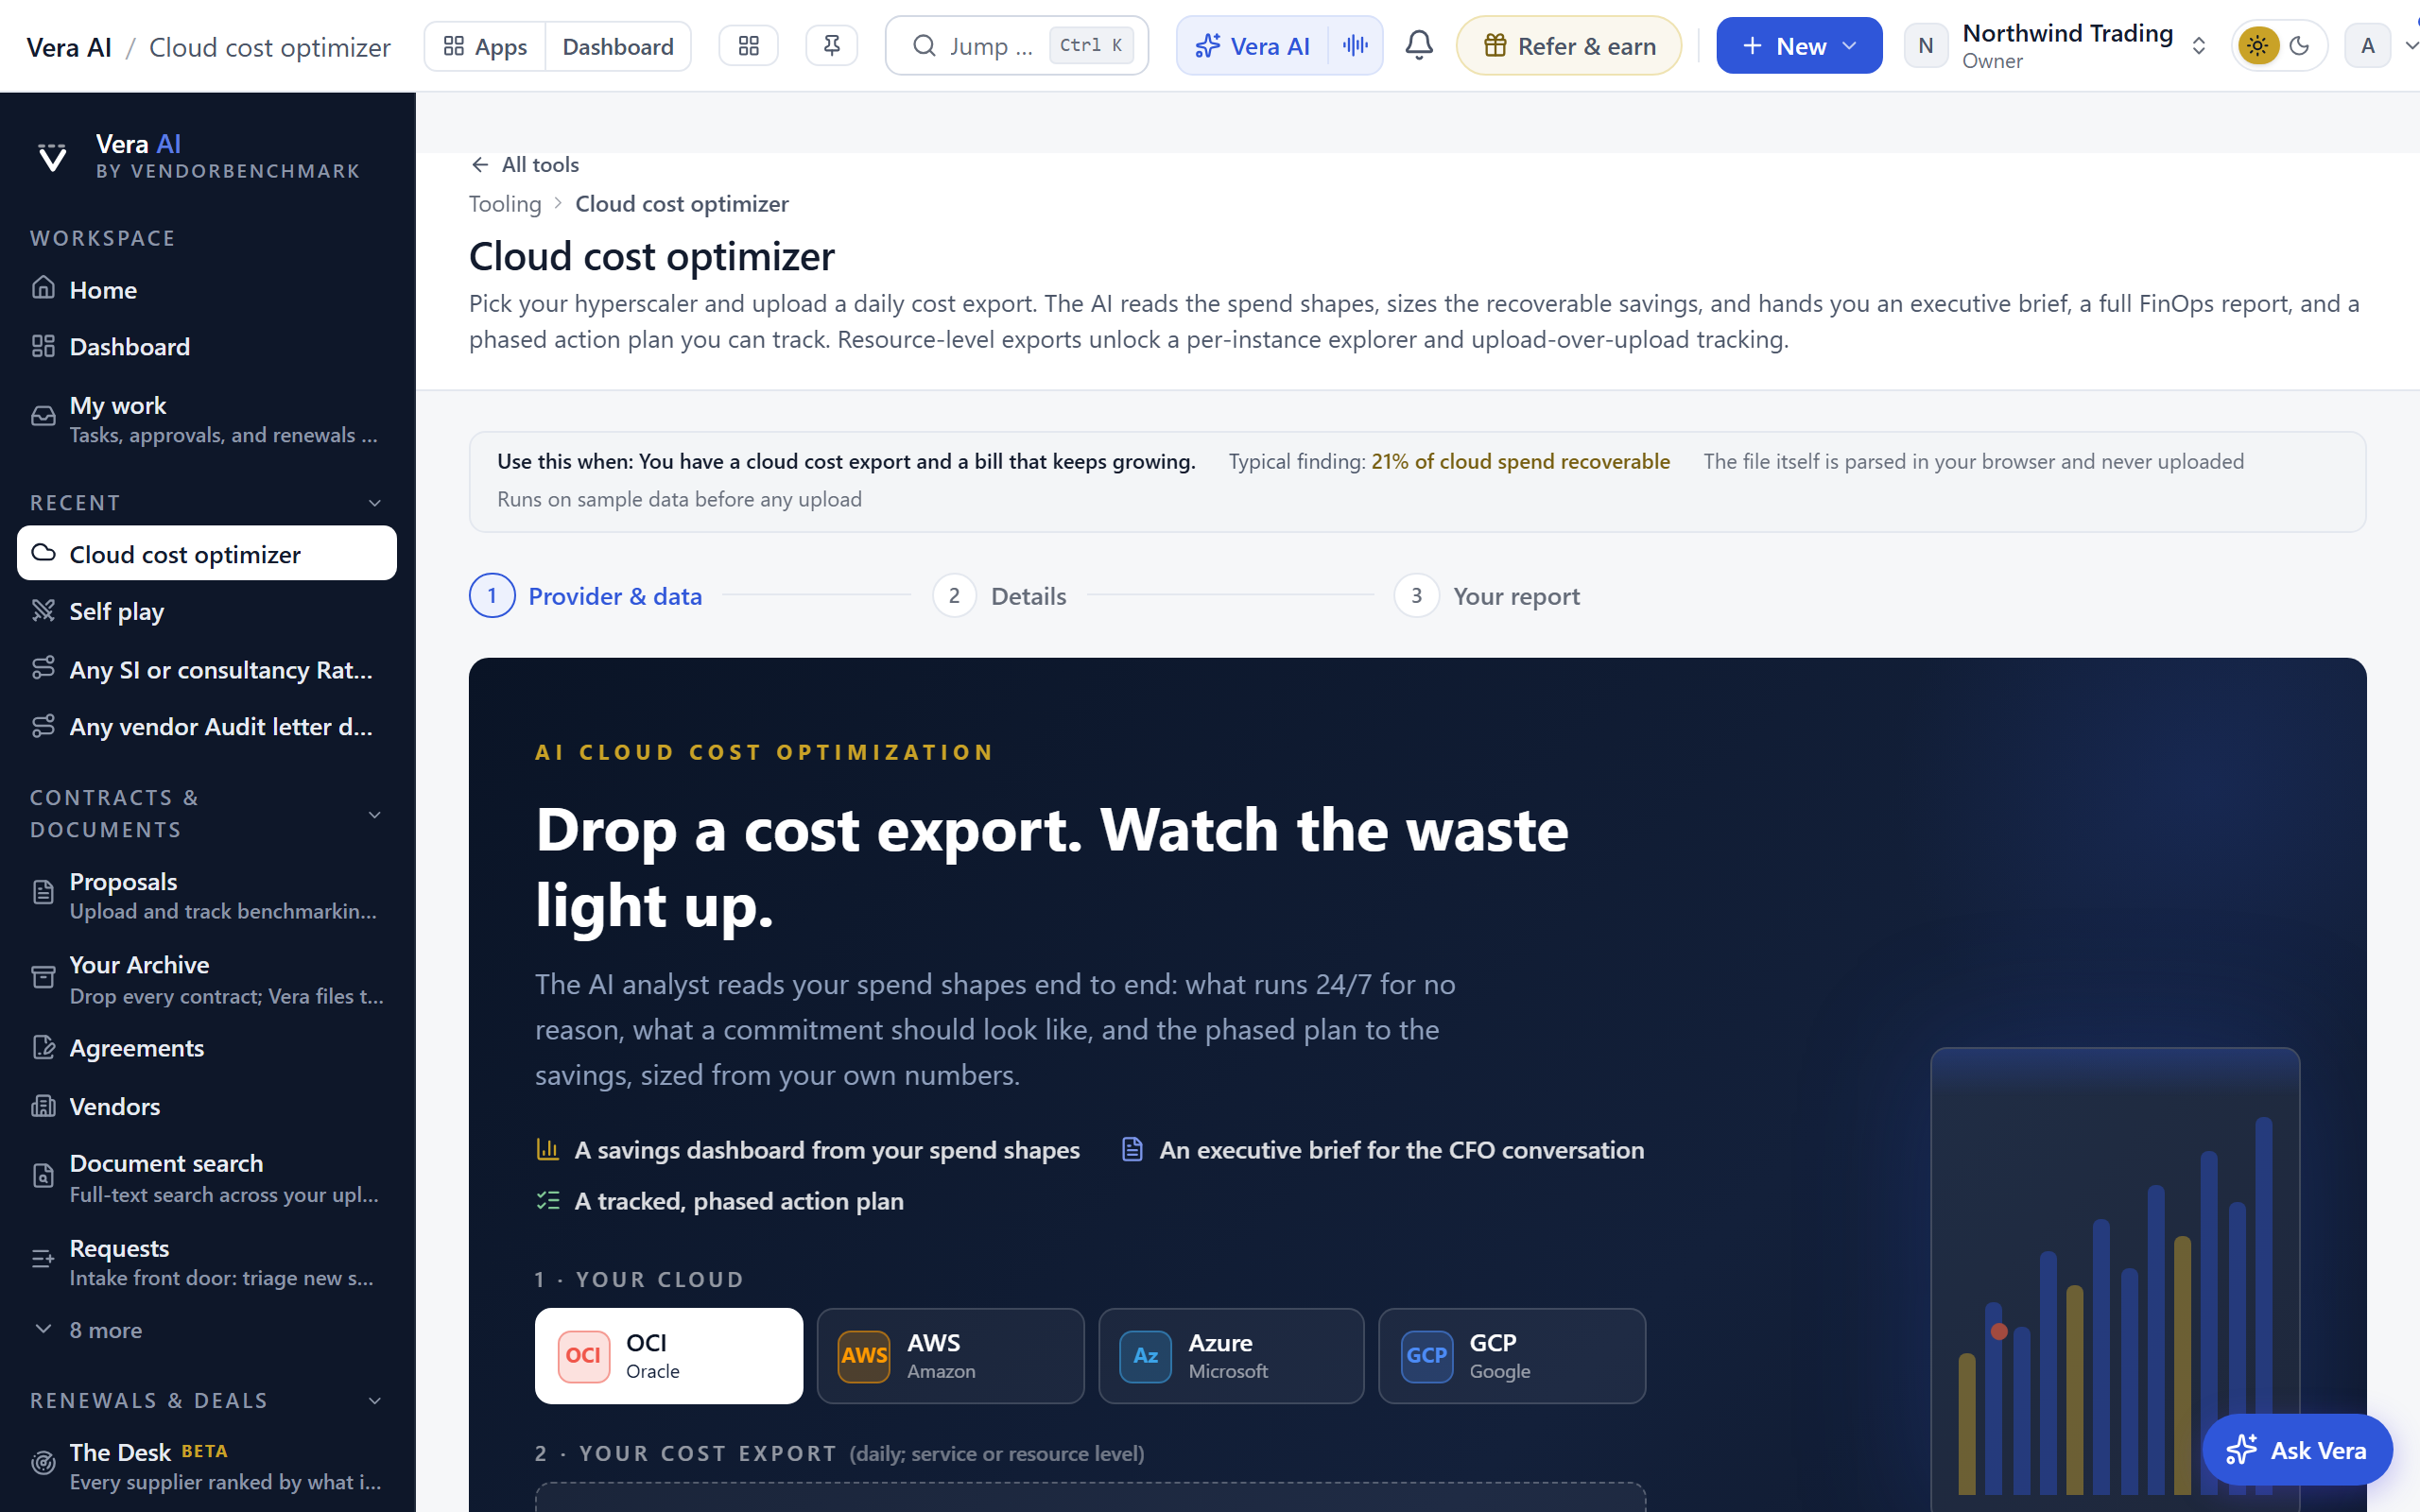Click Refer & earn button

point(1569,46)
